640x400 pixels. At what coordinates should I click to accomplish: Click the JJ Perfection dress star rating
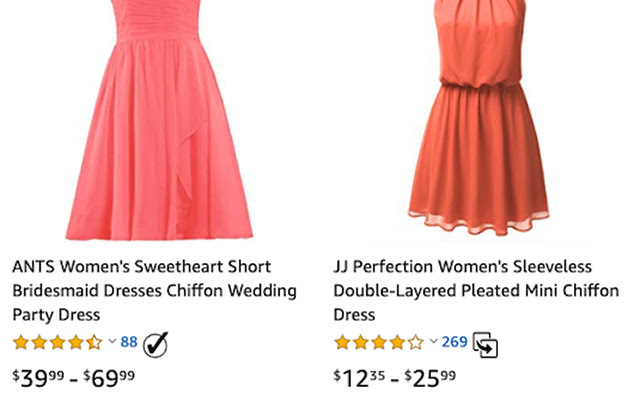(x=378, y=342)
